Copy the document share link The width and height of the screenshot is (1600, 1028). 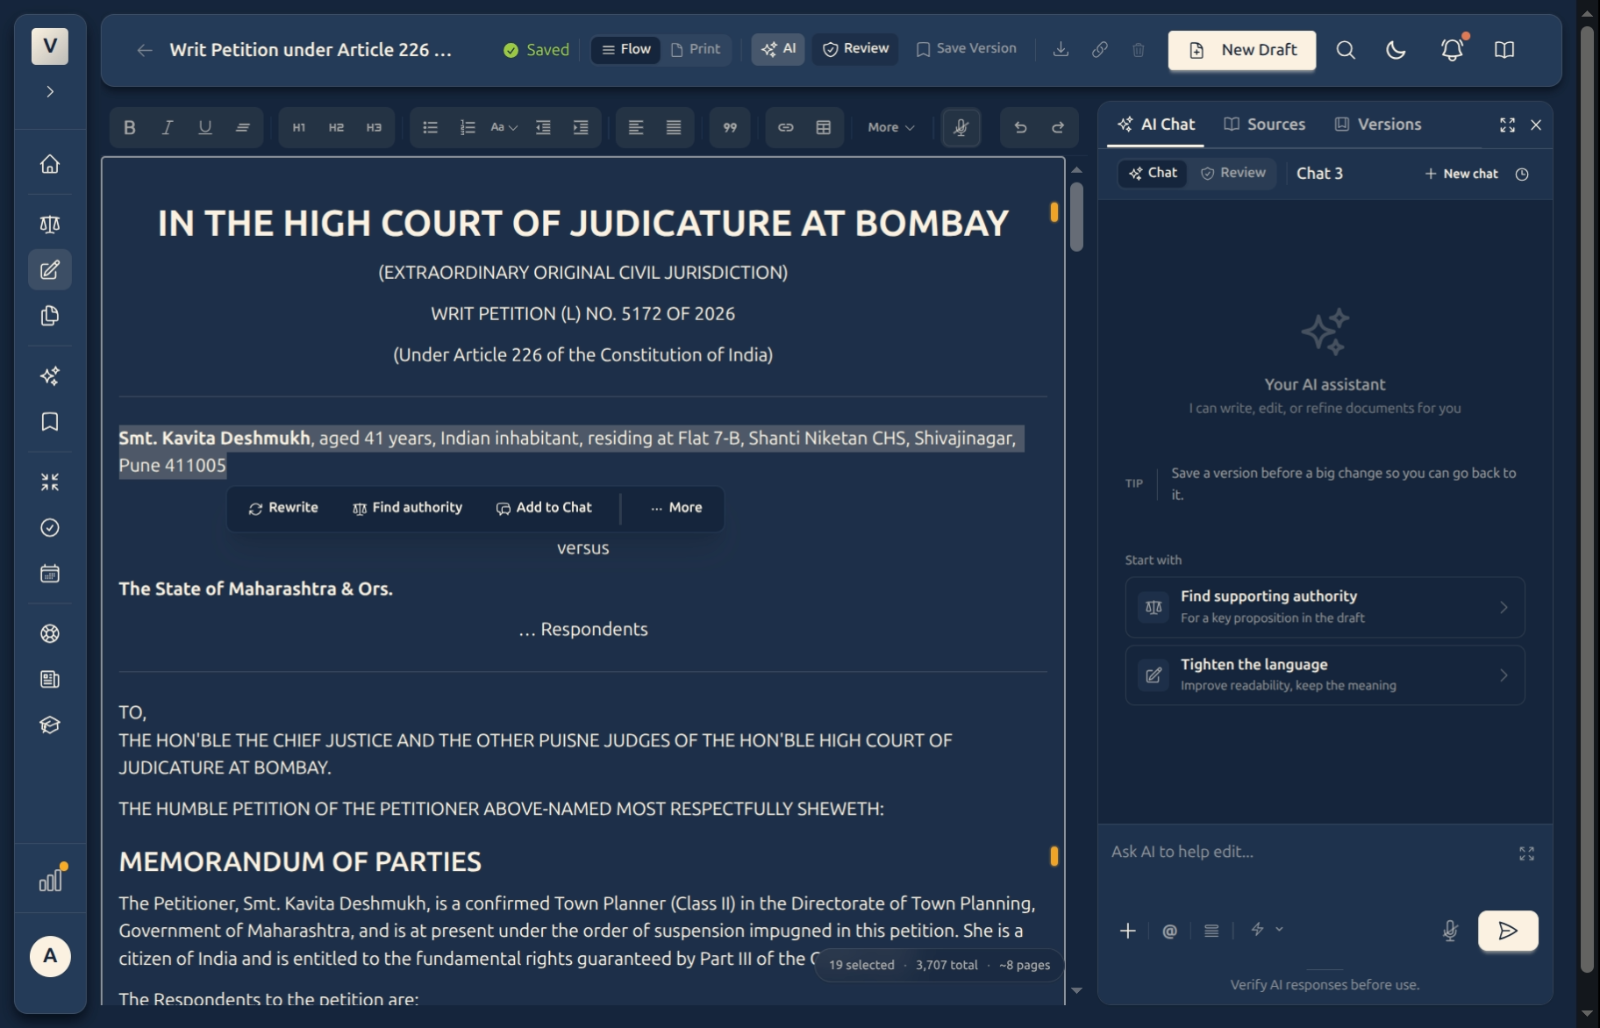coord(1100,49)
